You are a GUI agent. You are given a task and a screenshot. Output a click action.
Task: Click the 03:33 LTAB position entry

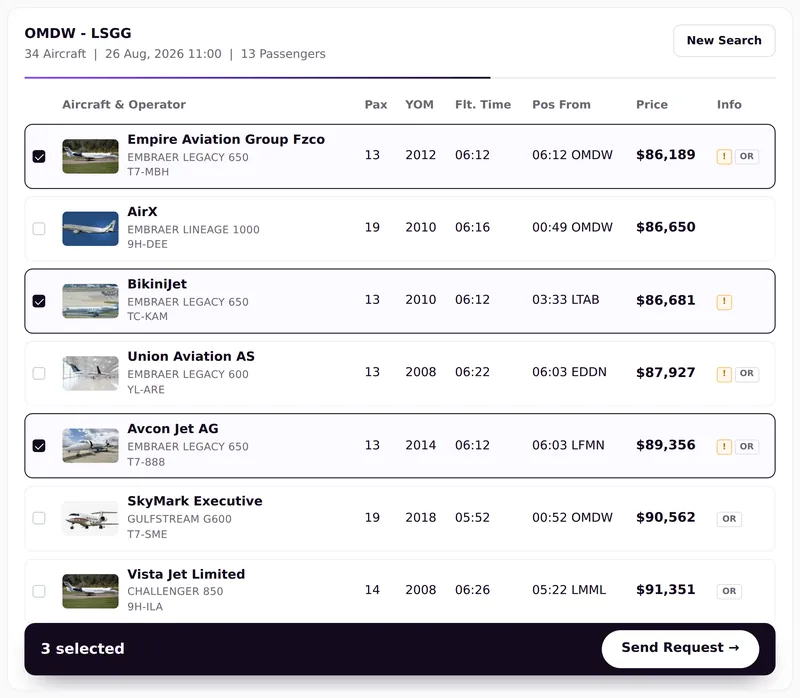coord(565,300)
